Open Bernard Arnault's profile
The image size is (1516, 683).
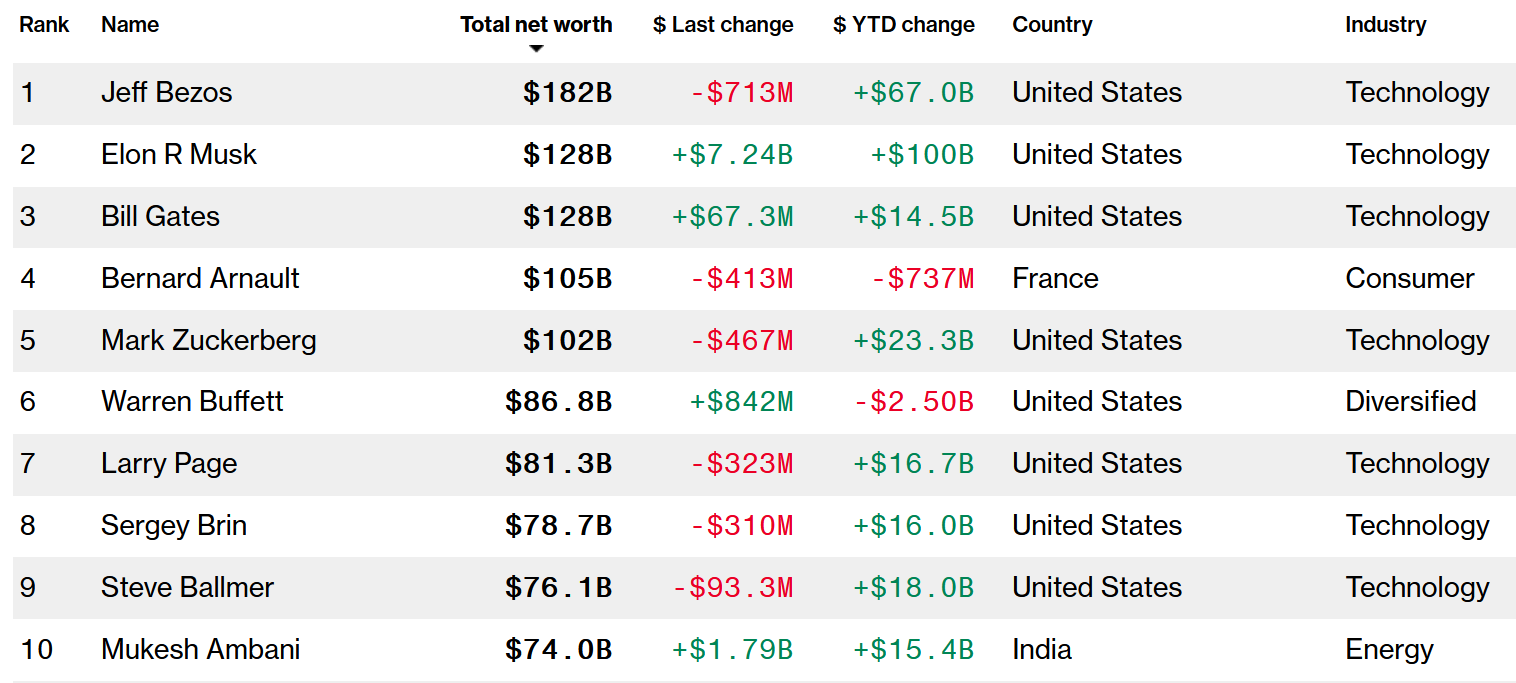pyautogui.click(x=200, y=279)
